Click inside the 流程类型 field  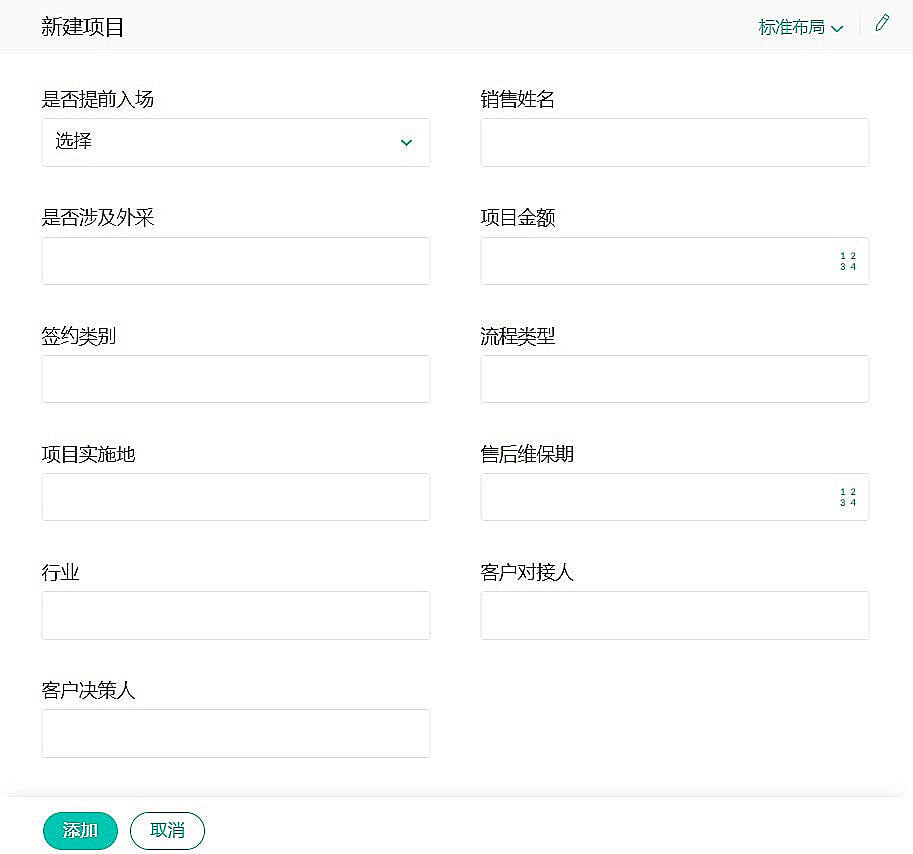674,379
